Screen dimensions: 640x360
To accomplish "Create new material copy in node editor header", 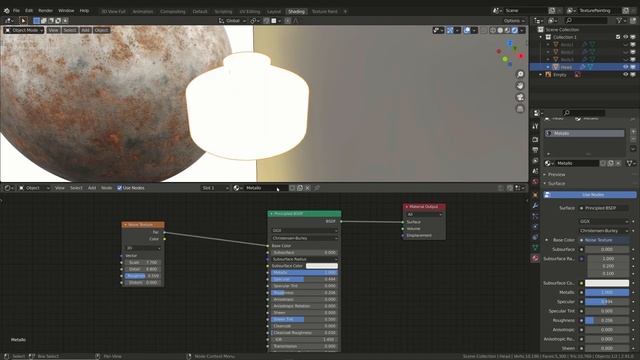I will (x=300, y=188).
